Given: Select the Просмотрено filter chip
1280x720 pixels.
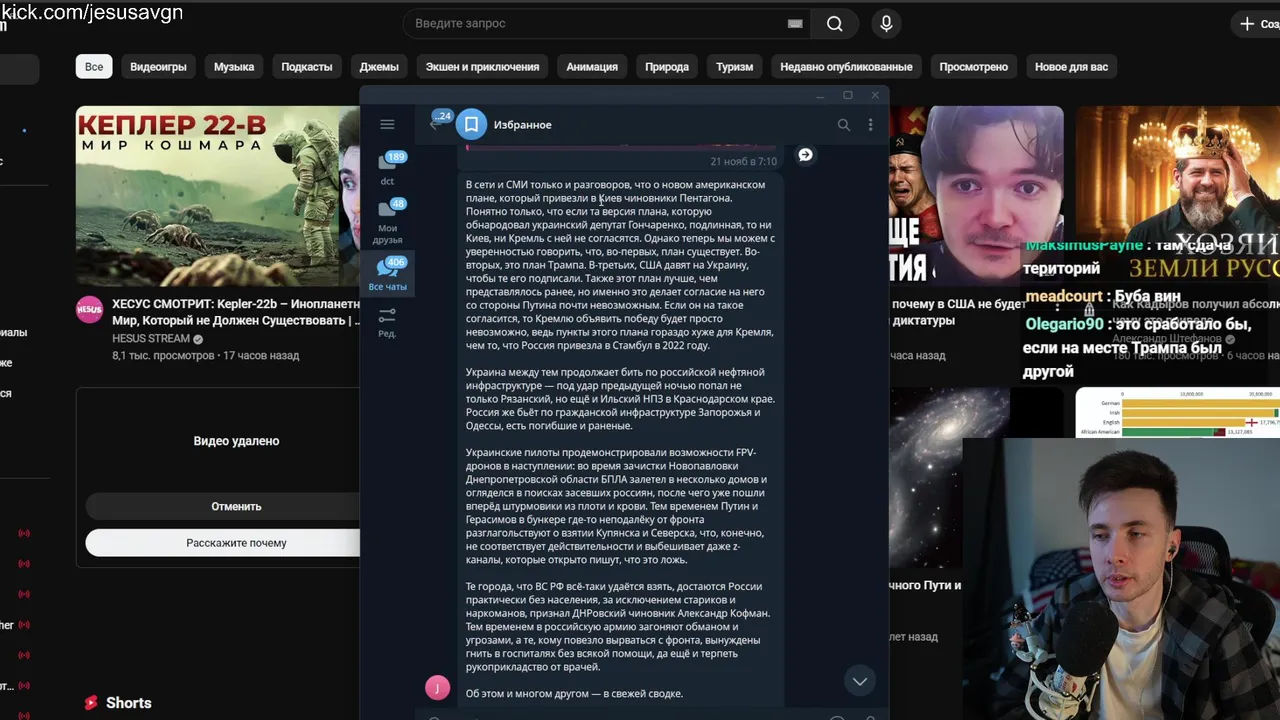Looking at the screenshot, I should [974, 67].
